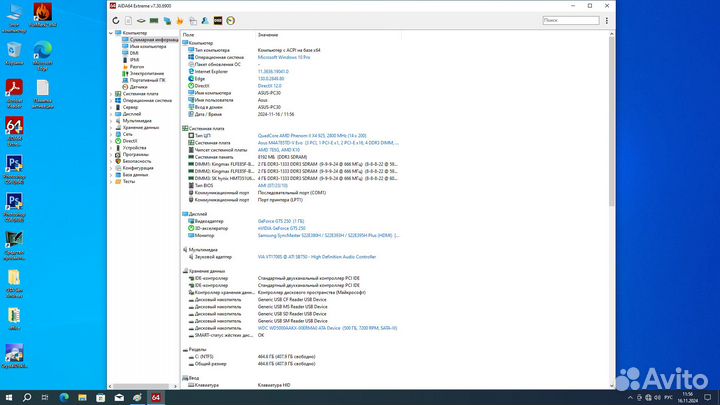Open the Windows Start menu
This screenshot has width=720, height=405.
click(x=9, y=397)
